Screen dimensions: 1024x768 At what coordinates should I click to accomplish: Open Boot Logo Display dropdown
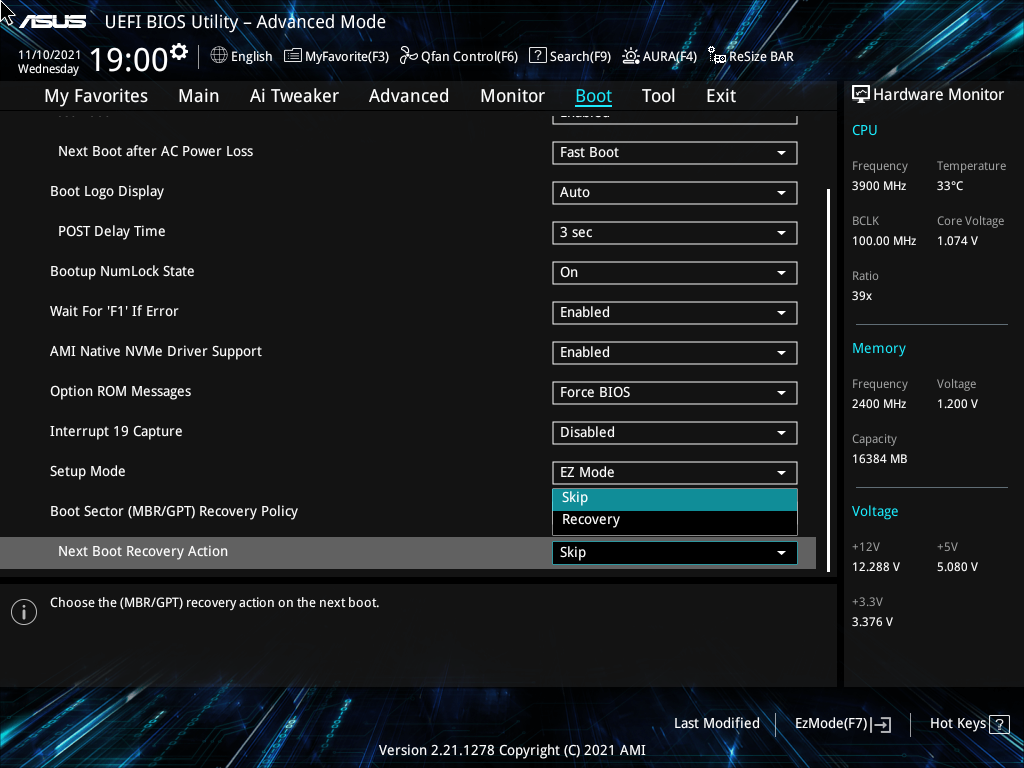[x=675, y=193]
